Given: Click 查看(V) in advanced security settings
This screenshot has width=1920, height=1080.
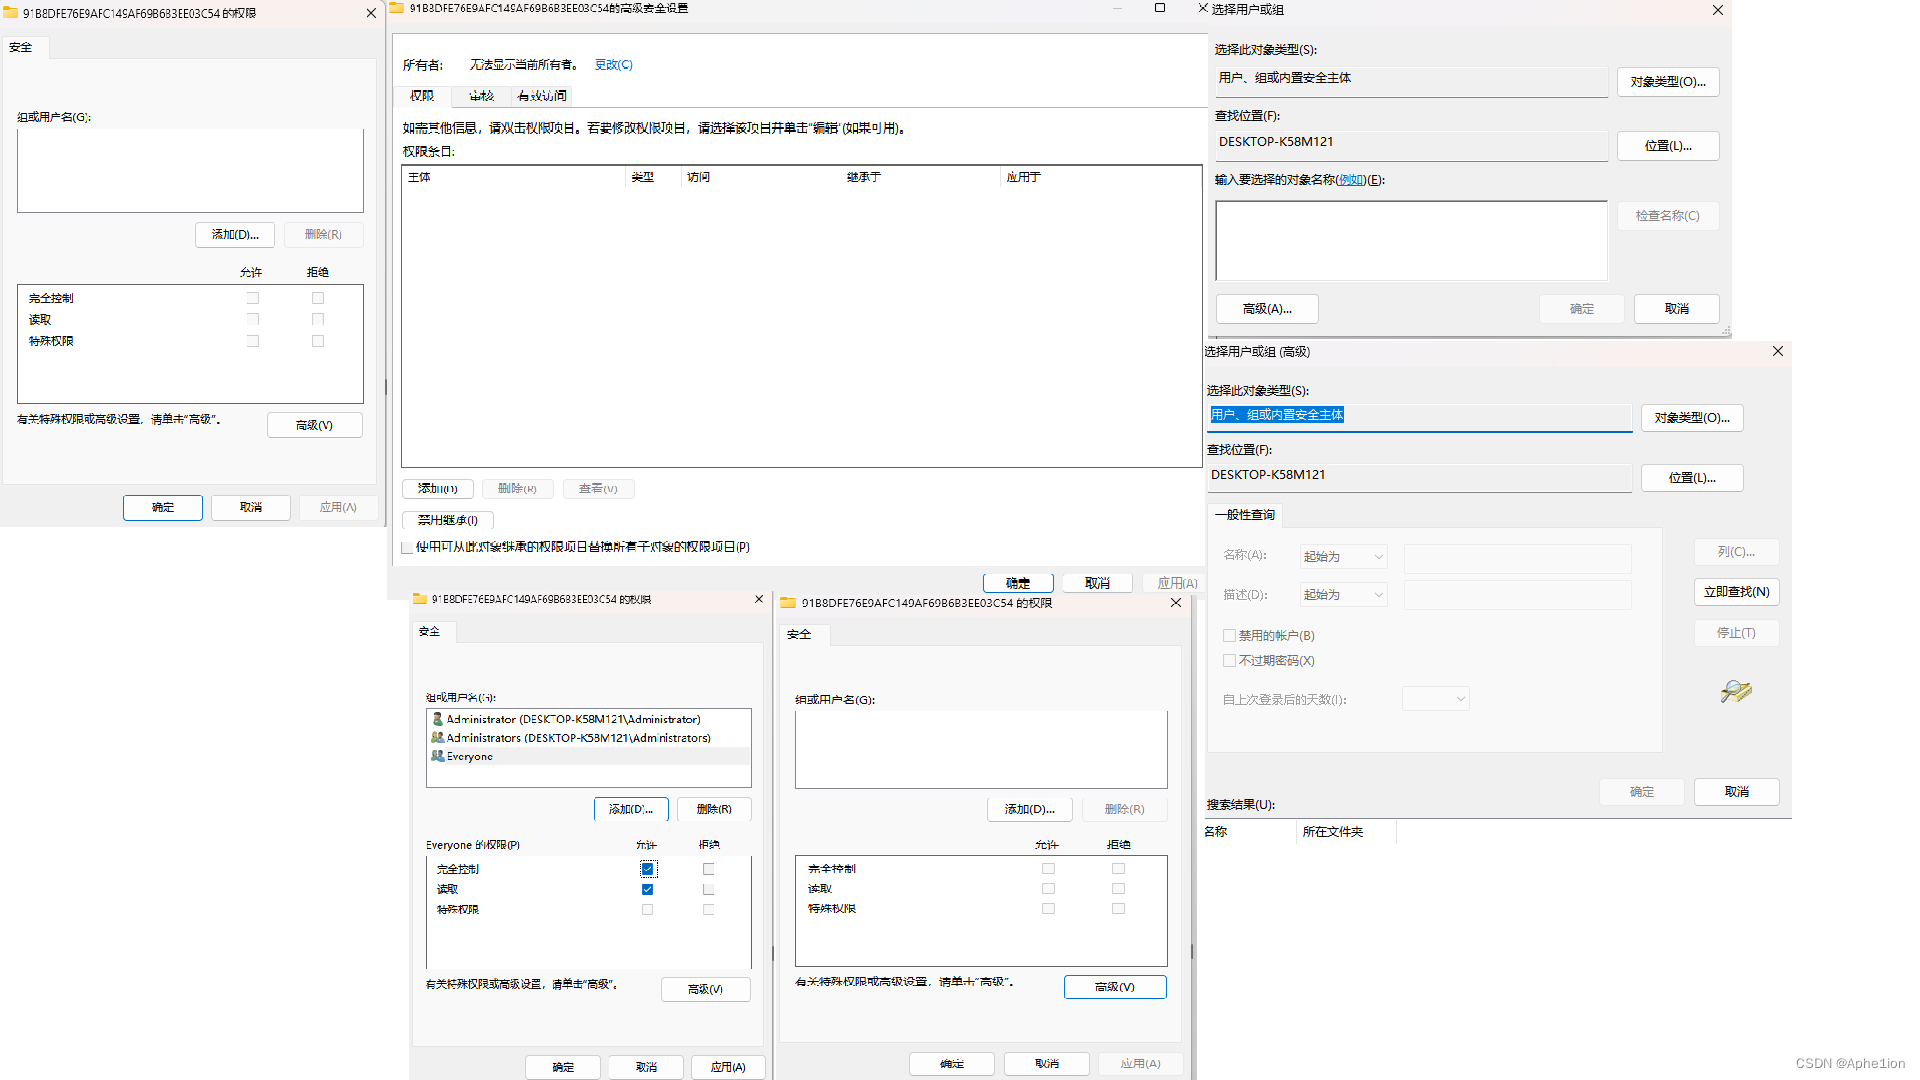Looking at the screenshot, I should point(598,489).
